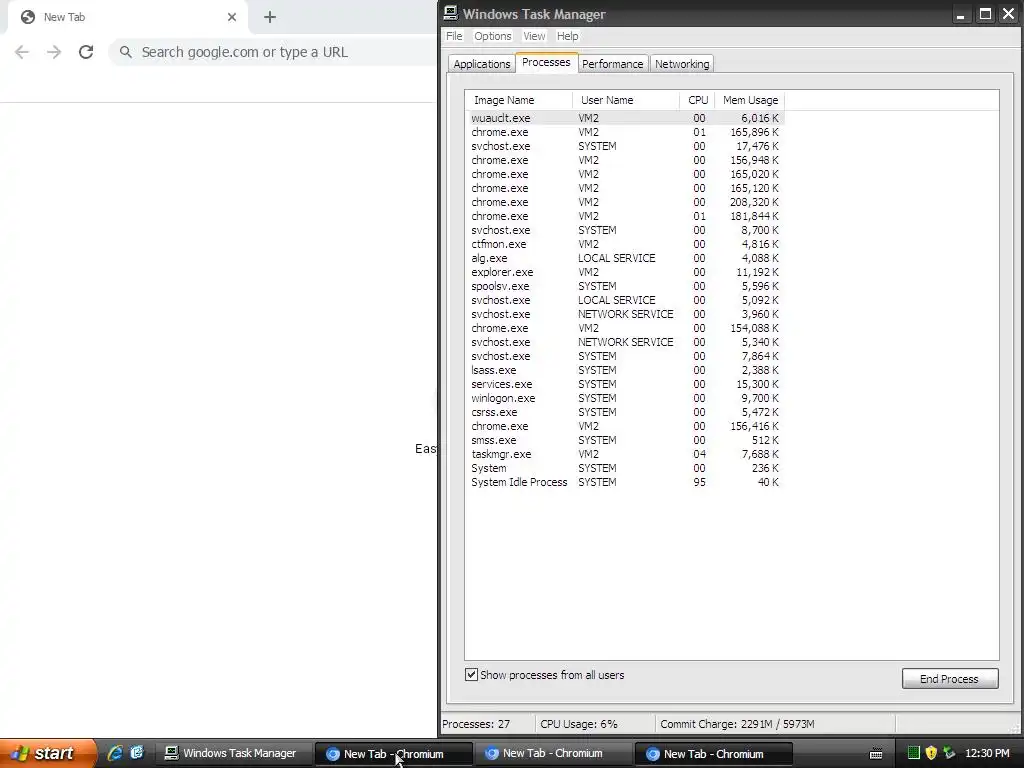Click the Windows Task Manager title bar icon

pyautogui.click(x=451, y=14)
